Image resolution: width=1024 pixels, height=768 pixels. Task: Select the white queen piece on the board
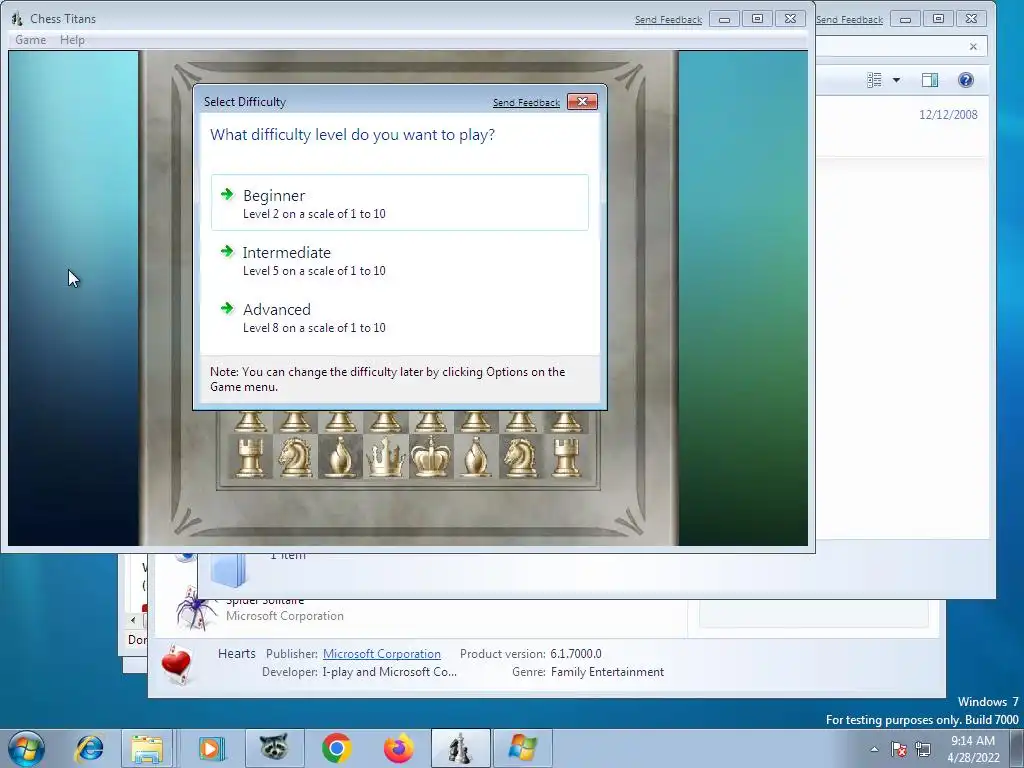click(385, 456)
